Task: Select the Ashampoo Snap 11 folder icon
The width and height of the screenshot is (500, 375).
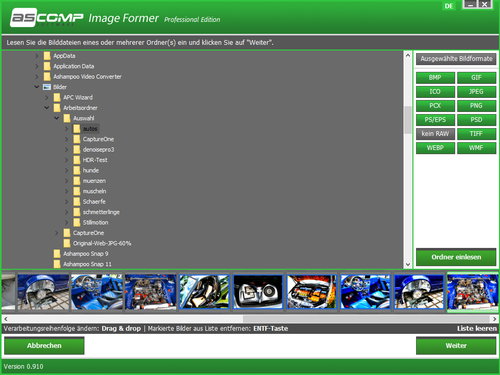Action: click(57, 264)
